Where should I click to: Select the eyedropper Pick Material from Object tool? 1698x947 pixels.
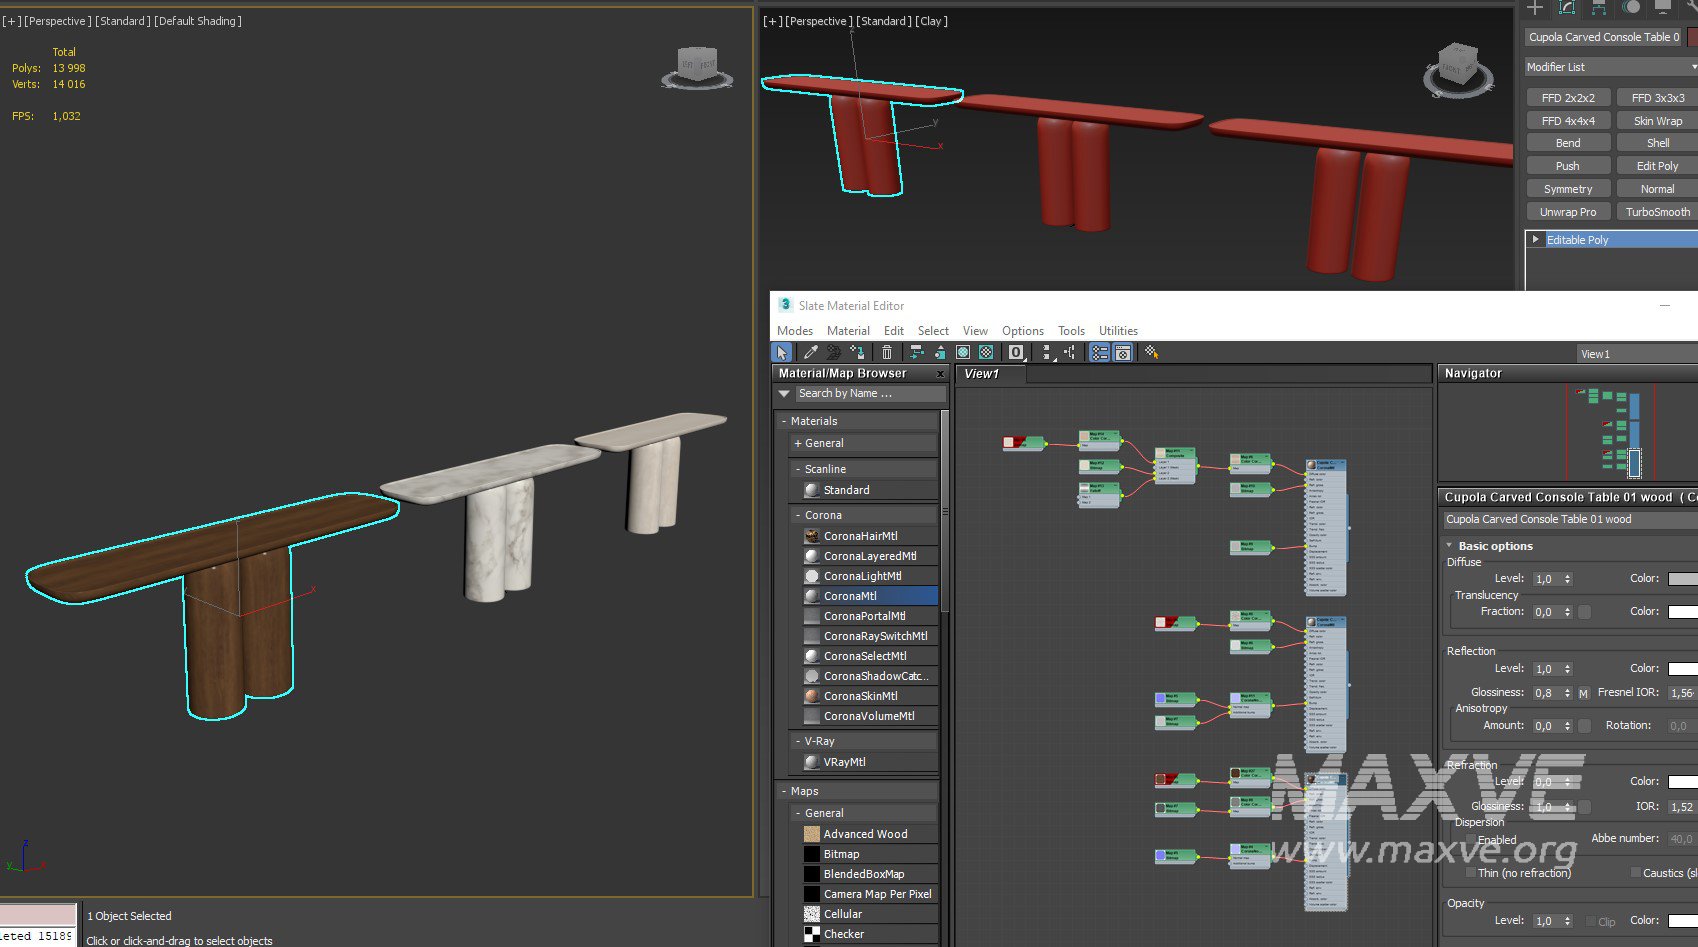click(x=811, y=353)
